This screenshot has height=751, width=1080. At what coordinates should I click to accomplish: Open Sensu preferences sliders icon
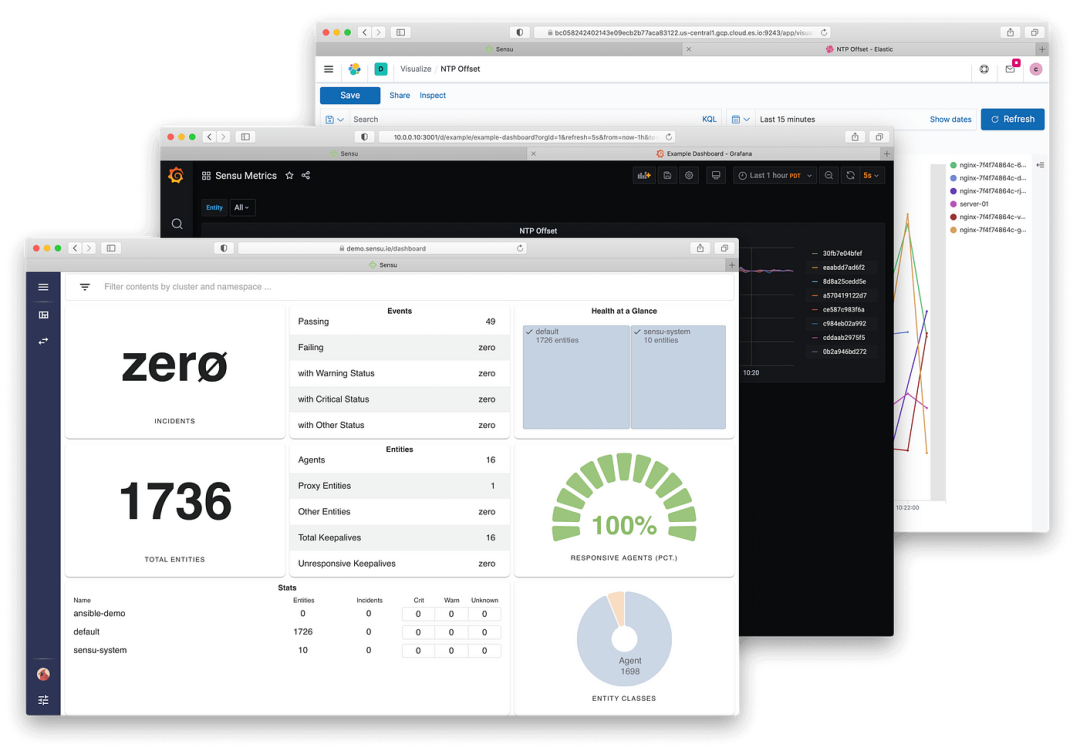(43, 700)
